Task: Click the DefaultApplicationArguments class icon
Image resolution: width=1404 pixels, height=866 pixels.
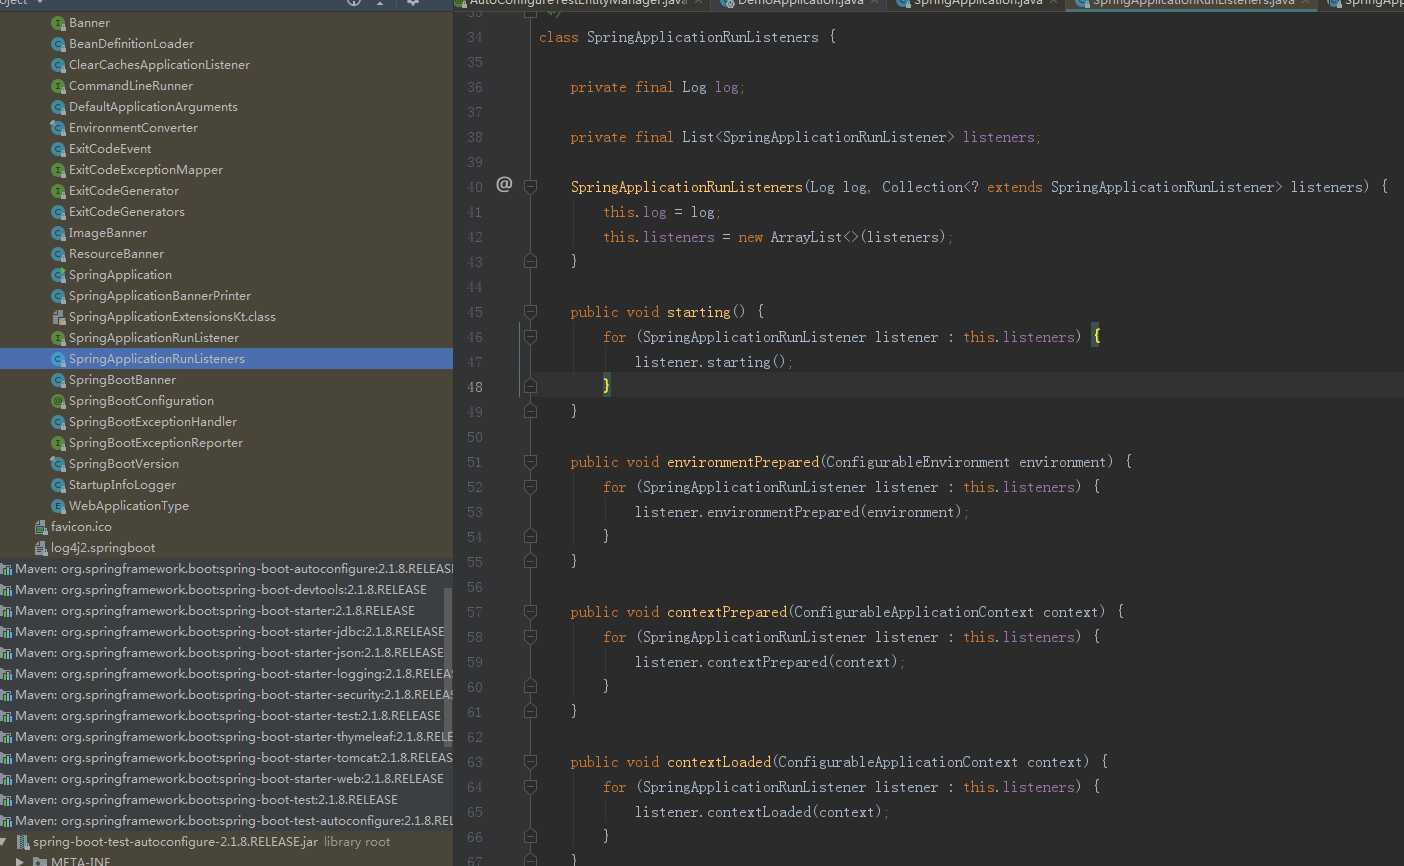Action: tap(59, 107)
